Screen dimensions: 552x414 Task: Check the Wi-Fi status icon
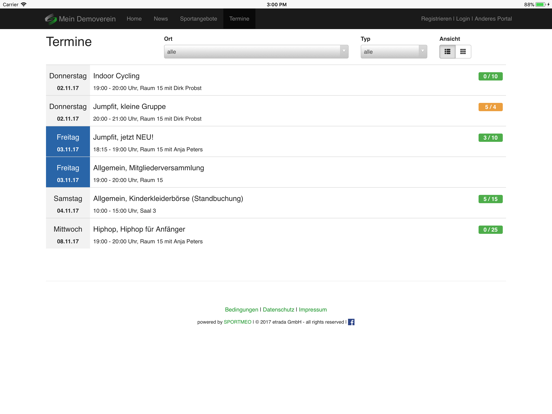pyautogui.click(x=24, y=4)
